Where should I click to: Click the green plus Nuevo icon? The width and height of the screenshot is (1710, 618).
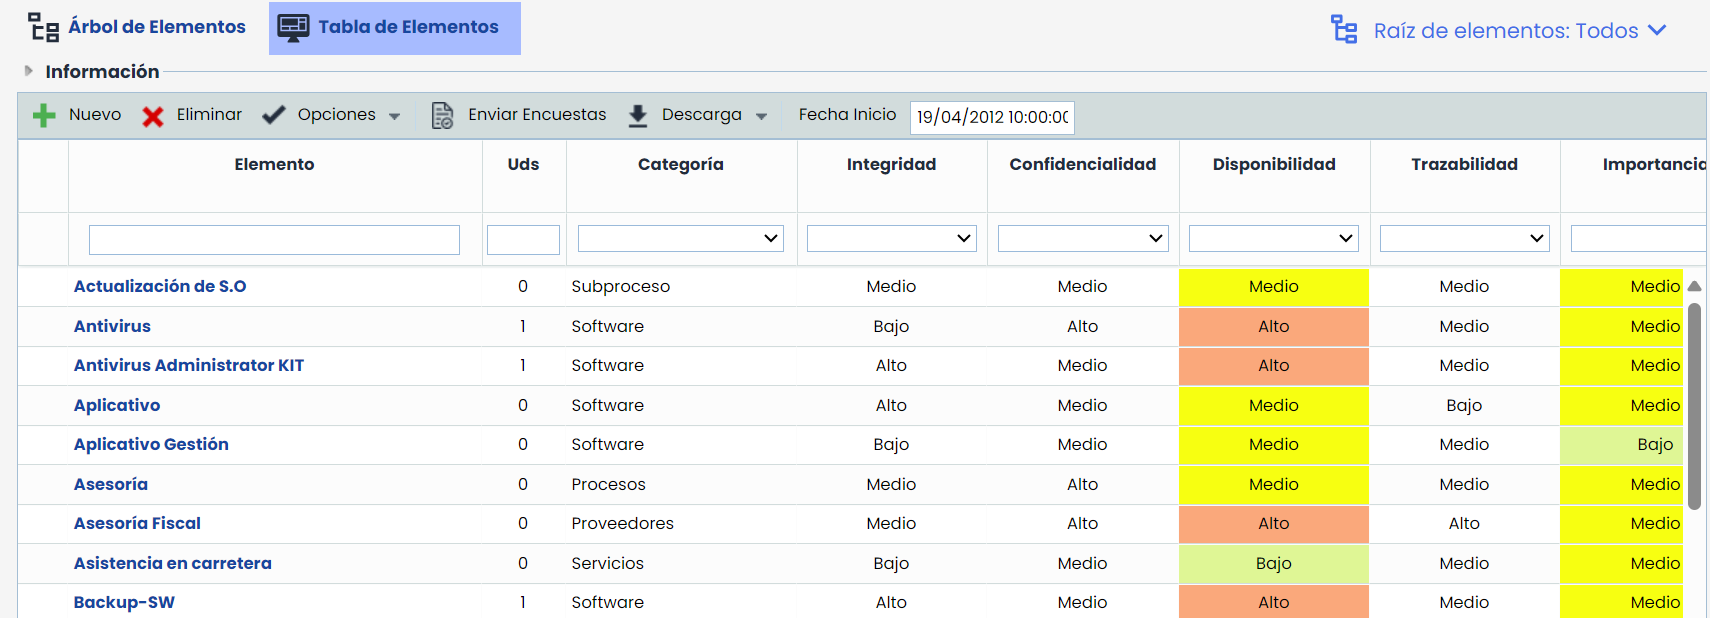[x=44, y=116]
